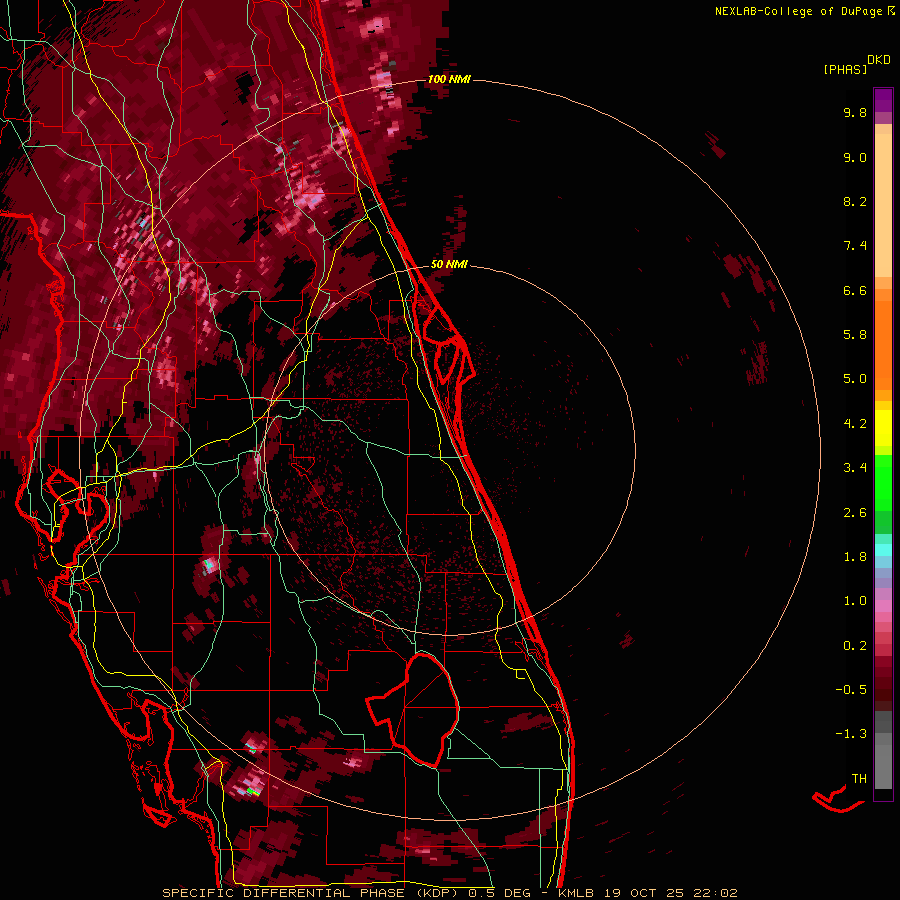Viewport: 900px width, 900px height.
Task: Choose the 0.2 legend label
Action: coord(855,646)
